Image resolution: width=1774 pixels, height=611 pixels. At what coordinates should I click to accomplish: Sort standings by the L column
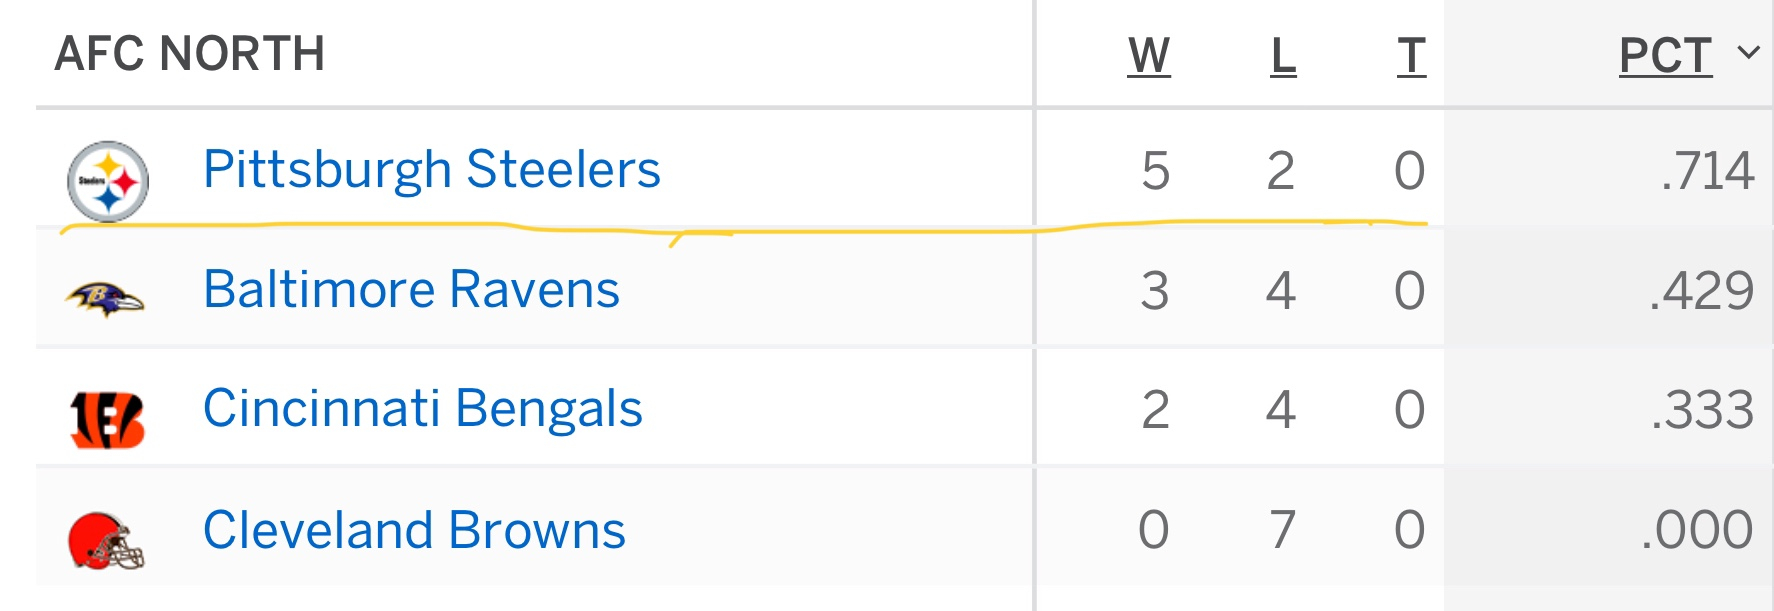(x=1283, y=55)
